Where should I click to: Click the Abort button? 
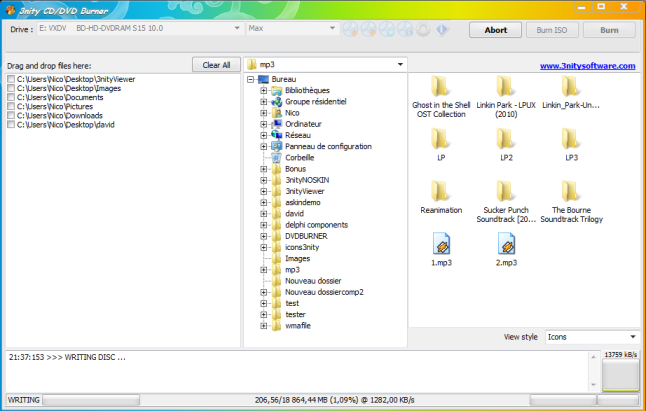click(495, 30)
